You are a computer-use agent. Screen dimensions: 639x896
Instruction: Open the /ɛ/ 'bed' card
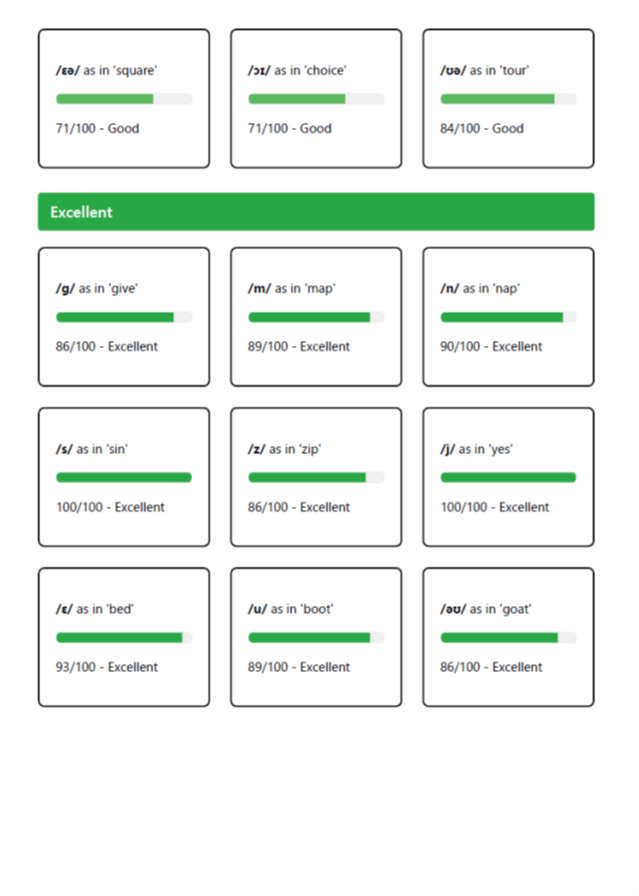click(124, 637)
